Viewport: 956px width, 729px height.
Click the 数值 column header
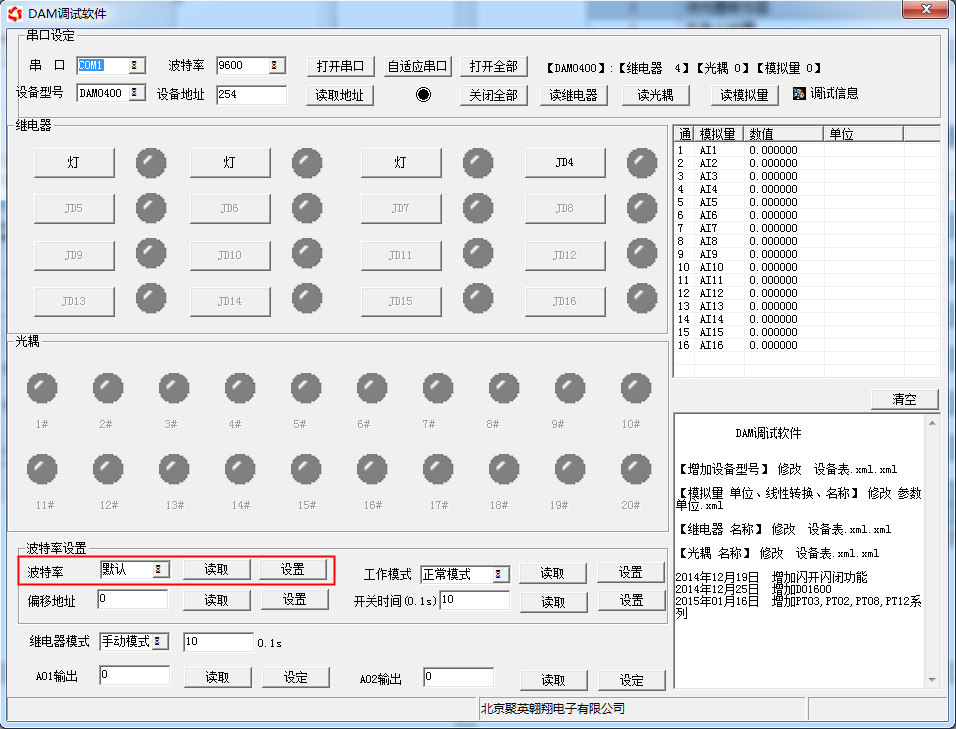[x=784, y=134]
